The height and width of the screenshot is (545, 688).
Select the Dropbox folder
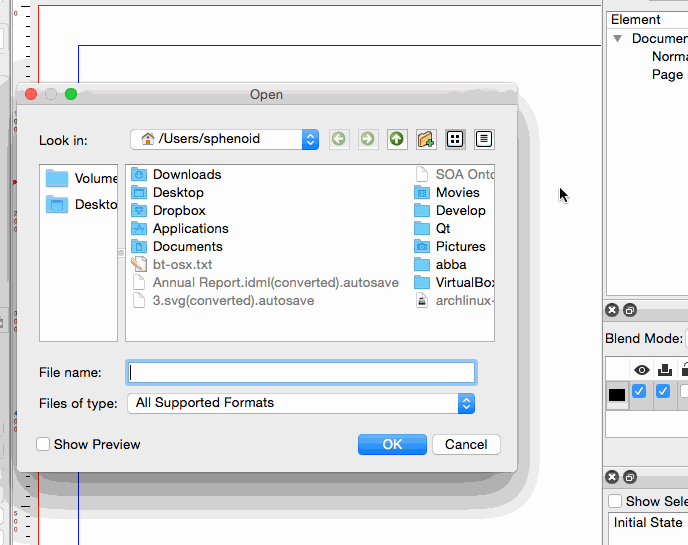[178, 210]
